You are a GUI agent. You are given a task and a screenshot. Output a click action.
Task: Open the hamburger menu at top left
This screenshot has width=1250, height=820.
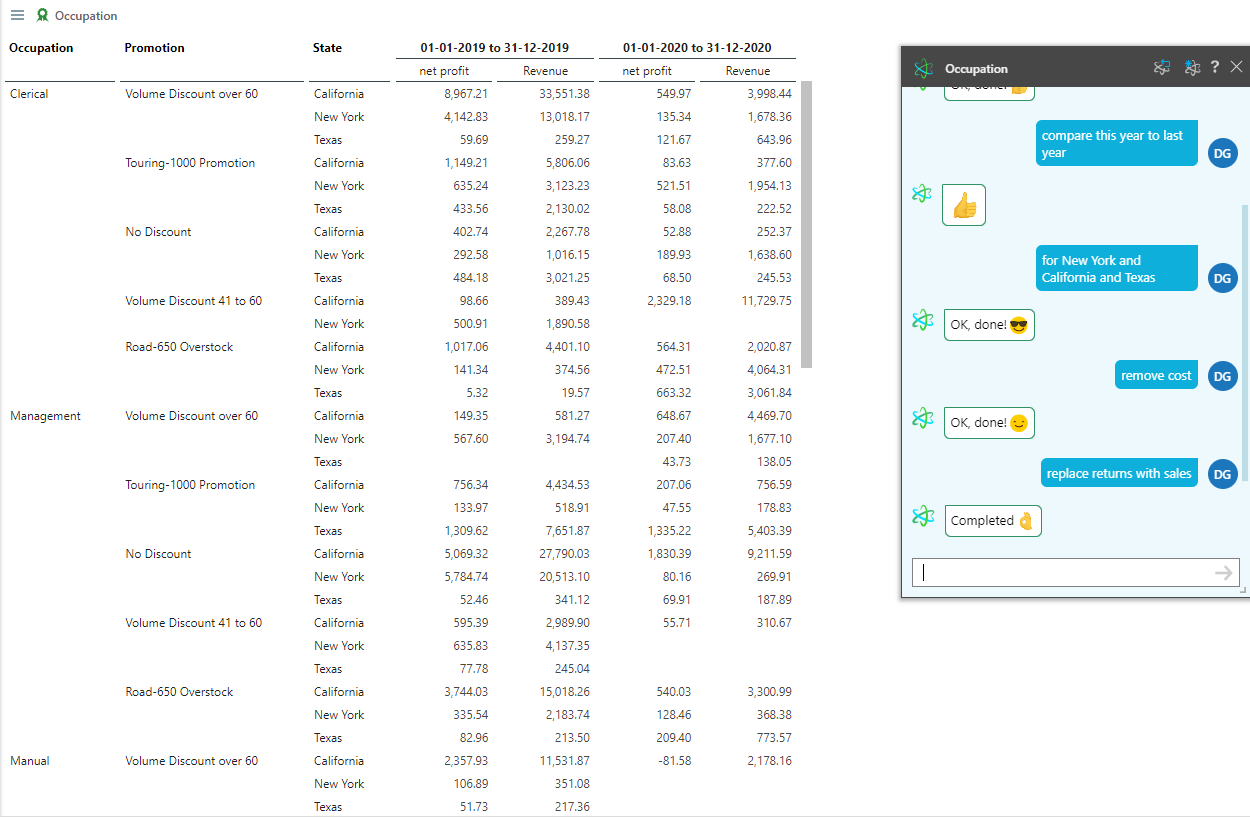(x=17, y=15)
